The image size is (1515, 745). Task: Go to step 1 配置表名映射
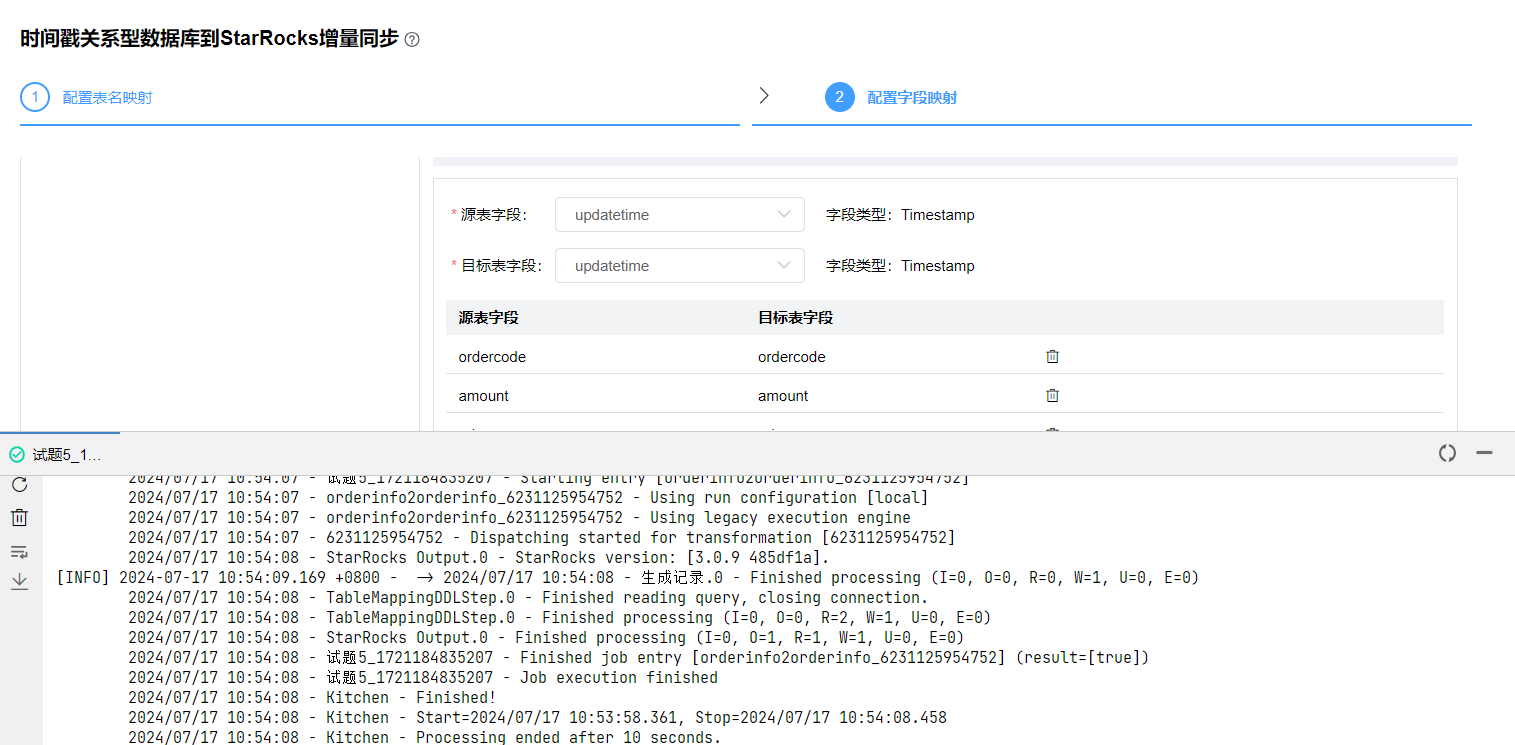(x=107, y=98)
